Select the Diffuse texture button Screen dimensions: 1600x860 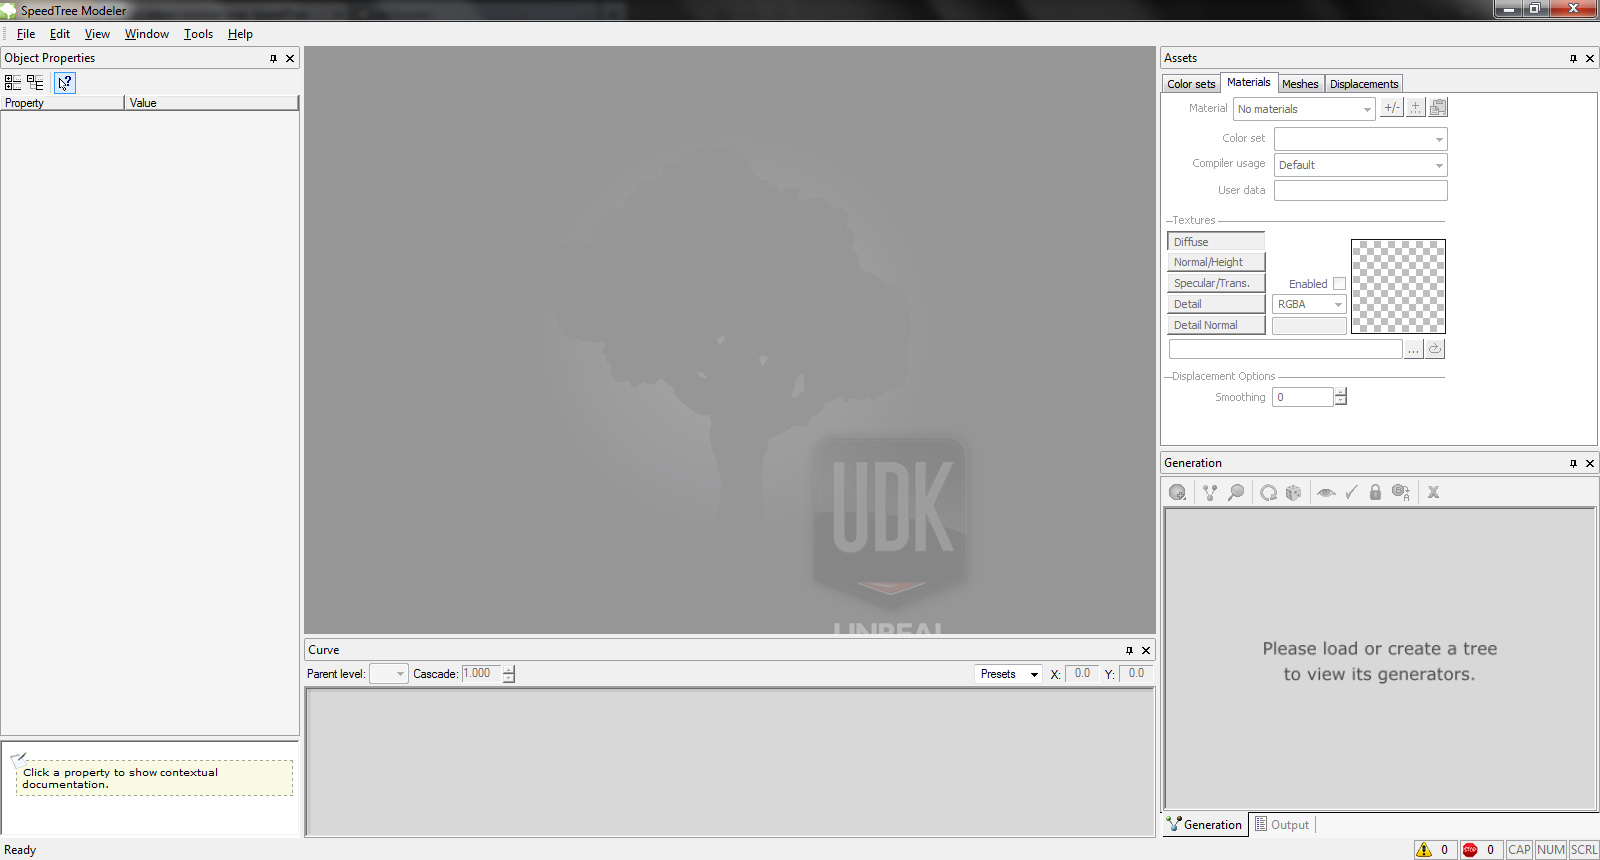[x=1216, y=241]
